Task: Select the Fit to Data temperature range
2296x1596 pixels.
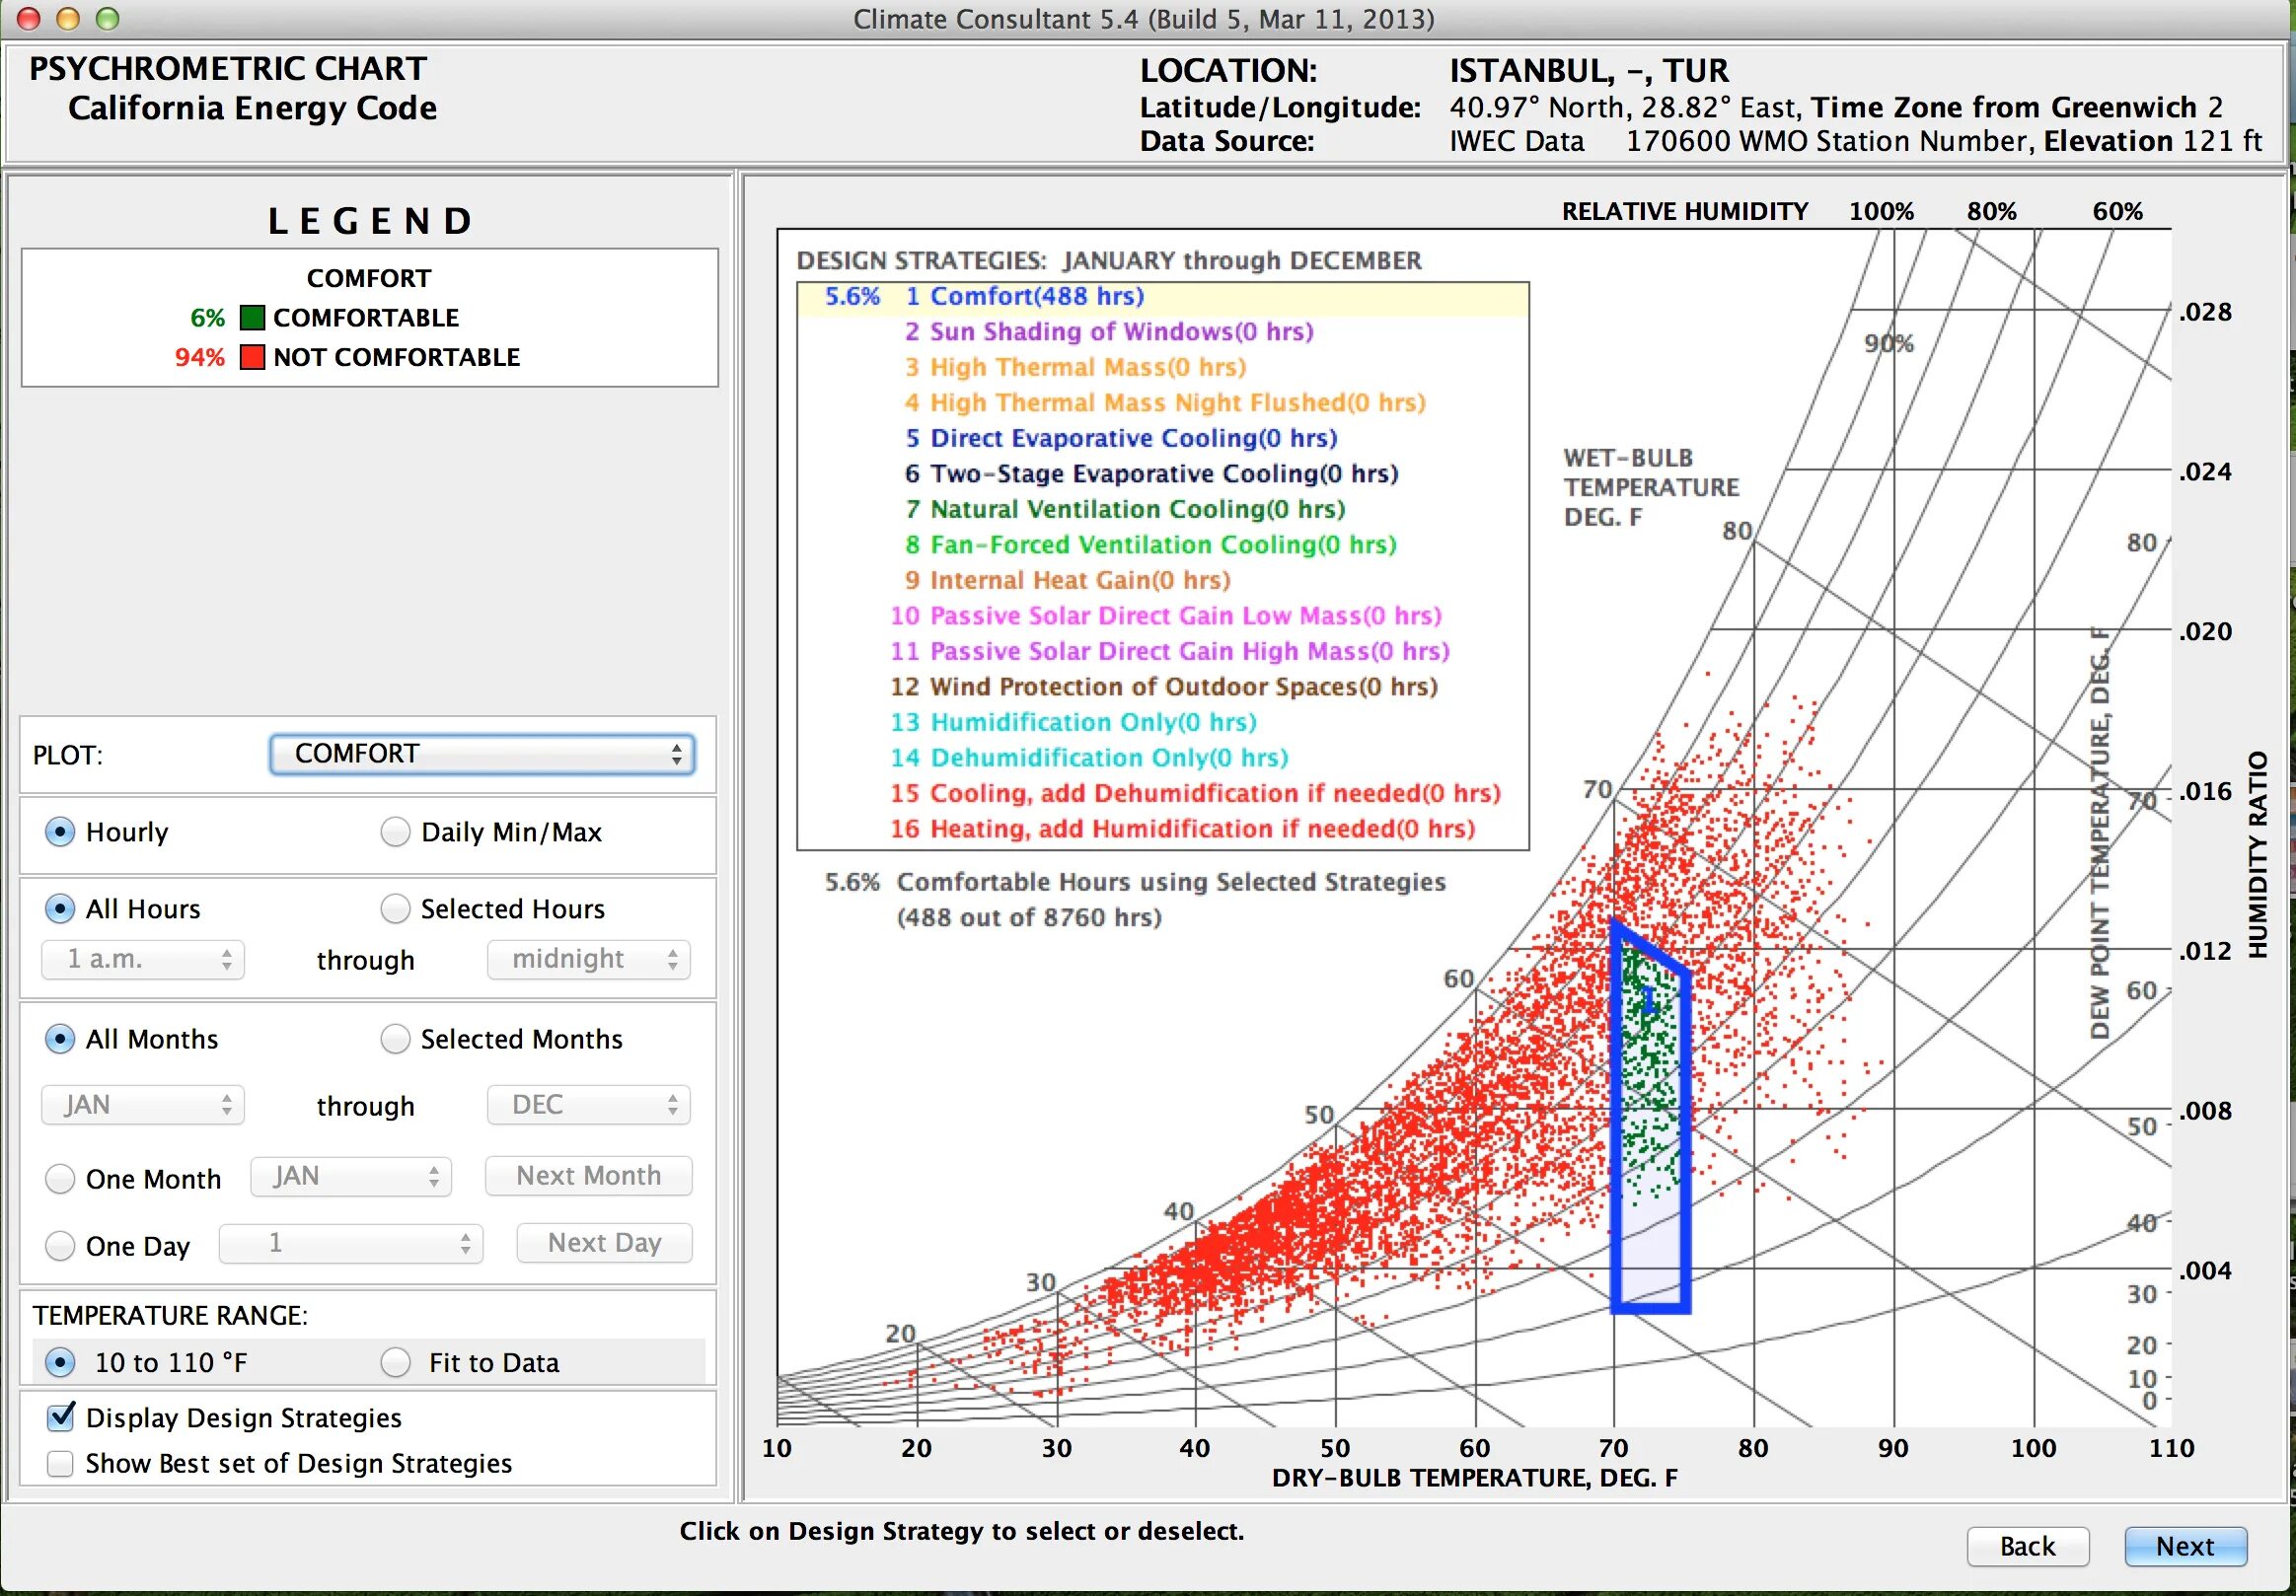Action: pos(396,1362)
